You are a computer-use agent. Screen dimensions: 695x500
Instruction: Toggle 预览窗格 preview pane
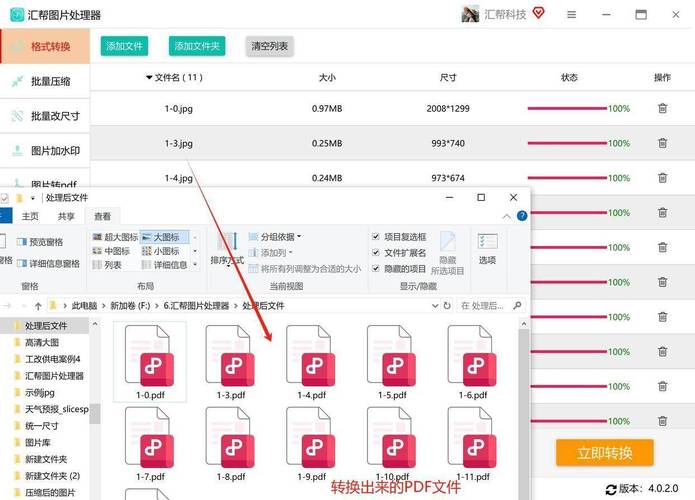[40, 242]
